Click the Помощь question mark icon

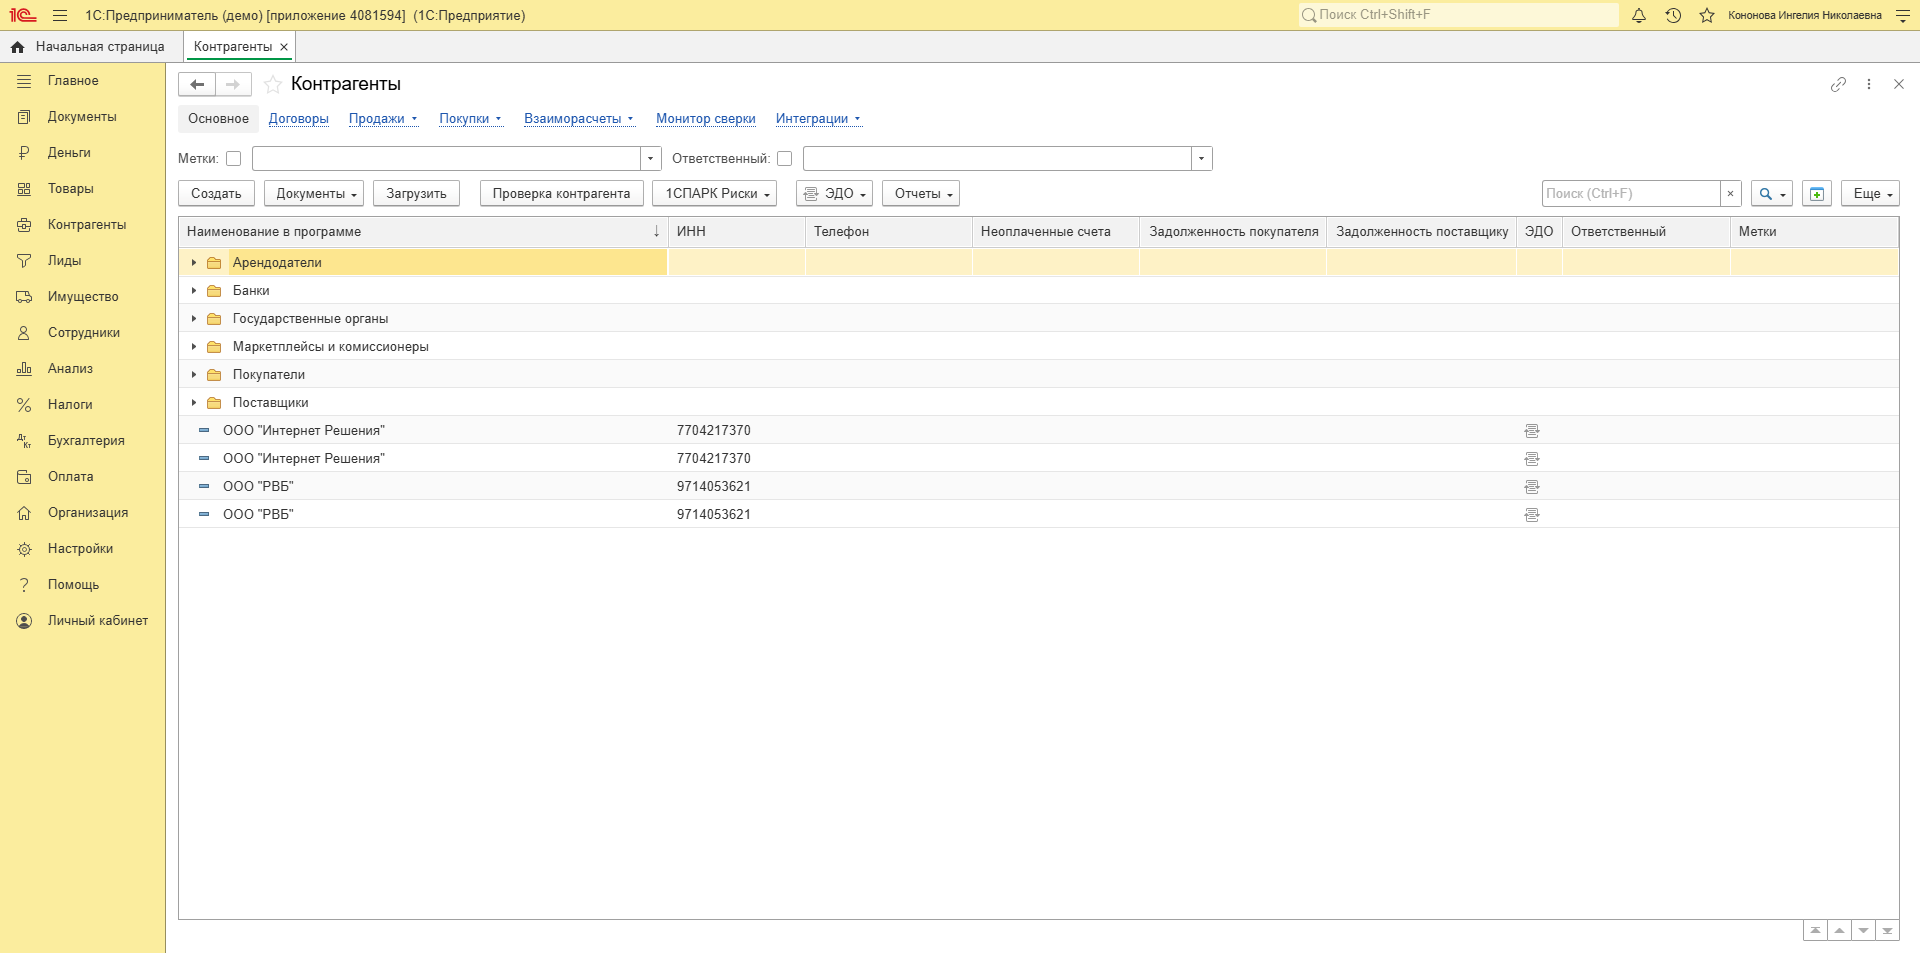click(24, 585)
